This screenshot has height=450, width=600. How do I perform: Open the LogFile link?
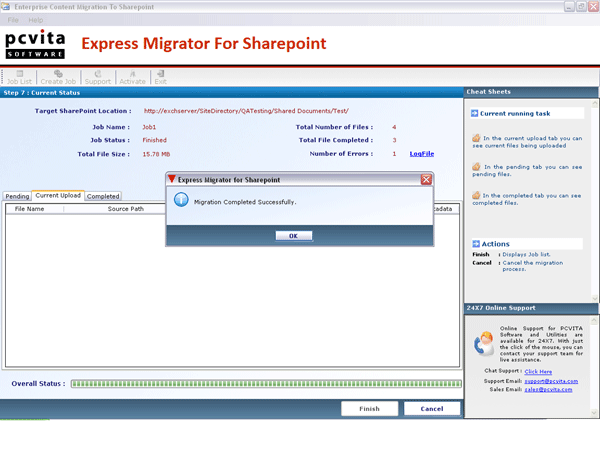click(421, 154)
